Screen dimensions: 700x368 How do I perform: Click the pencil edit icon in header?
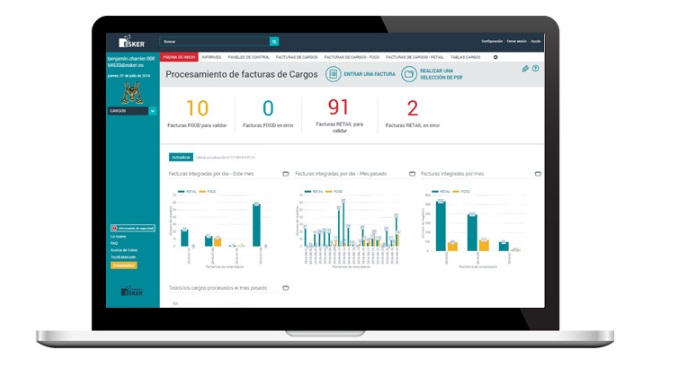pyautogui.click(x=525, y=68)
